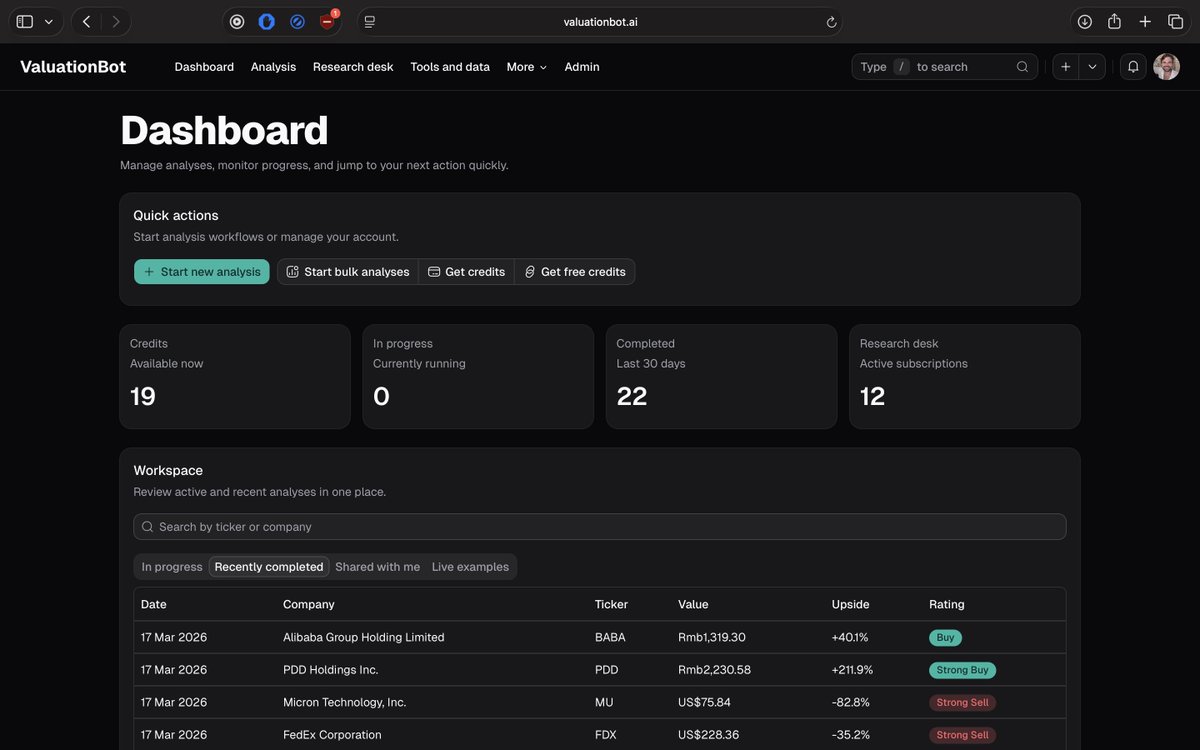Image resolution: width=1200 pixels, height=750 pixels.
Task: Click the header plus create button
Action: [x=1066, y=67]
